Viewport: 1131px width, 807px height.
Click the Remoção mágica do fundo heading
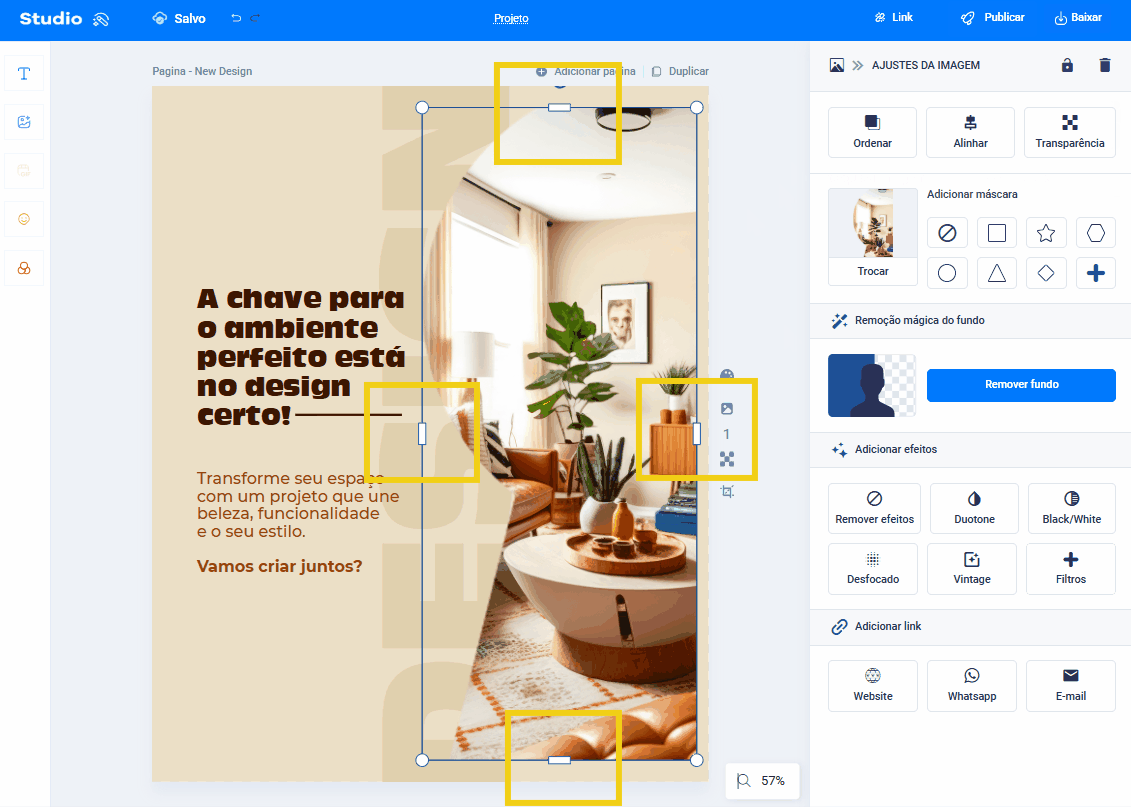[920, 320]
